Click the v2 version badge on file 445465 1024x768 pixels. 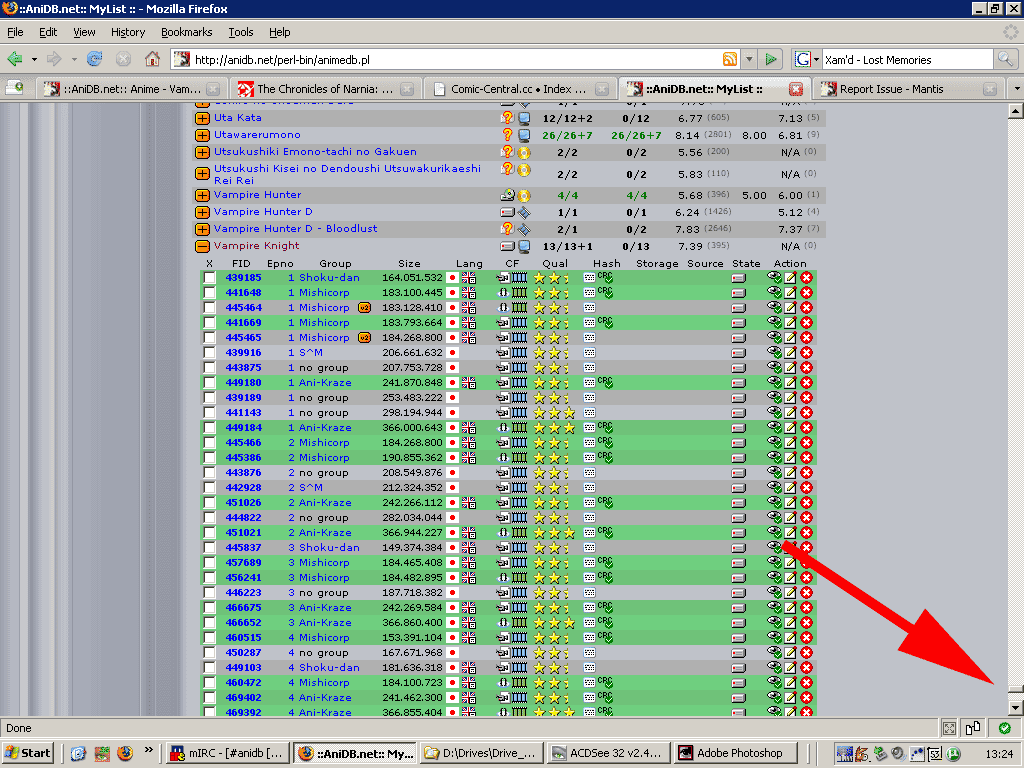click(364, 338)
